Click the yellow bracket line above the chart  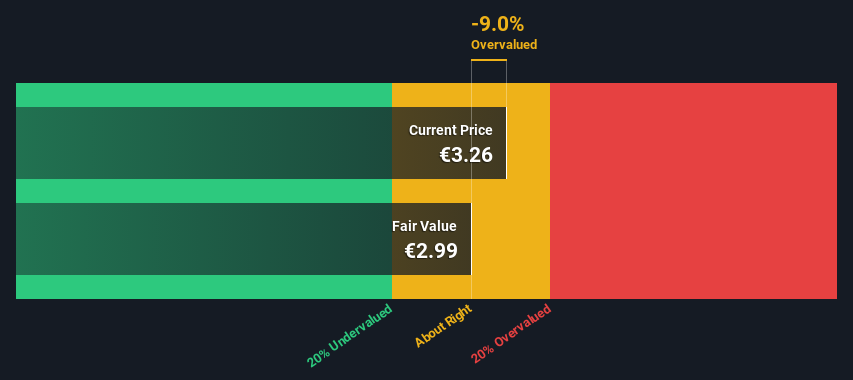(x=489, y=60)
